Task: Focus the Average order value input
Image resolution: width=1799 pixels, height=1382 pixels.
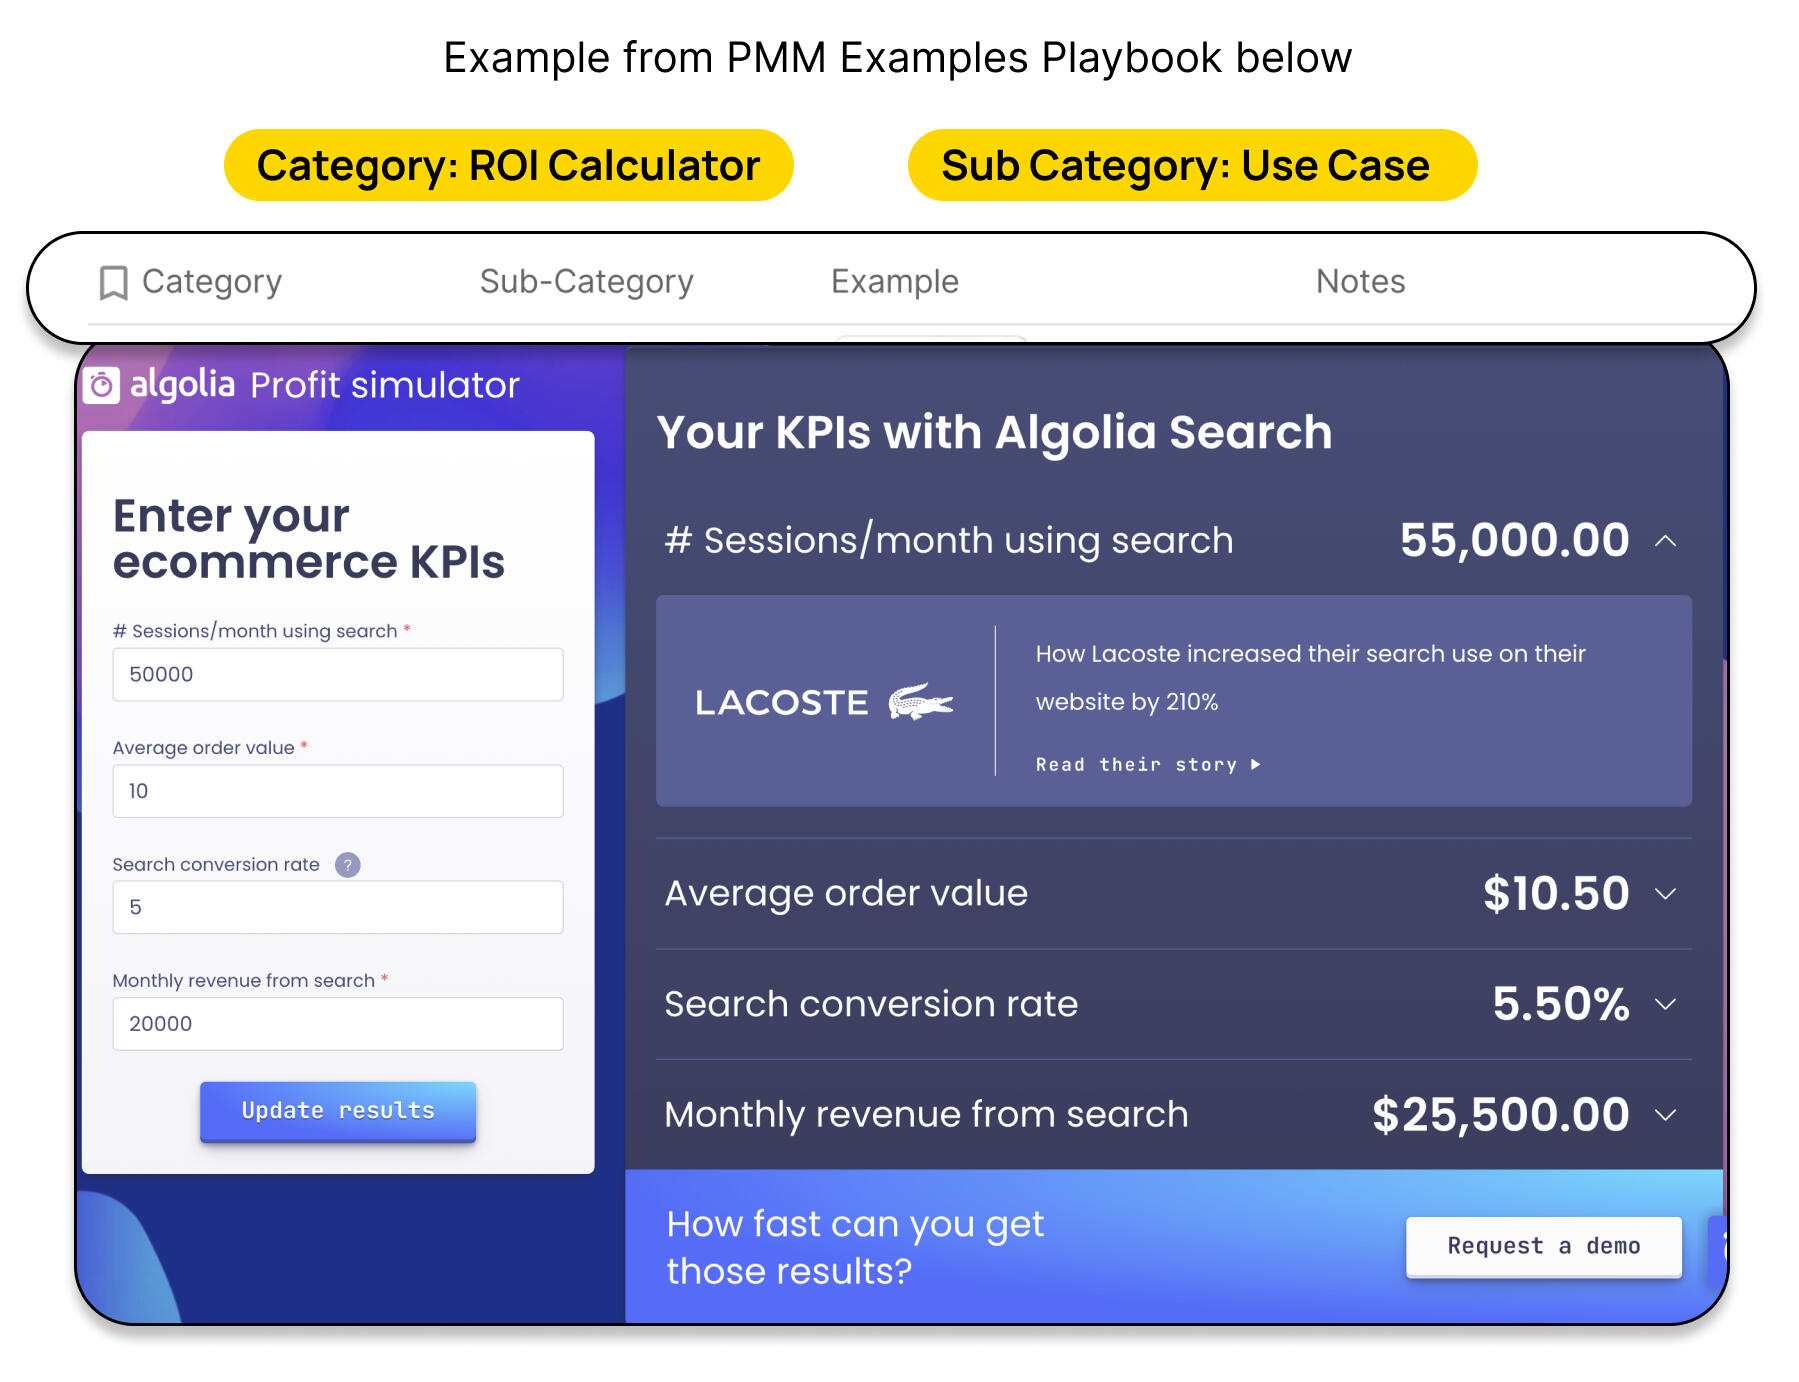Action: tap(338, 791)
